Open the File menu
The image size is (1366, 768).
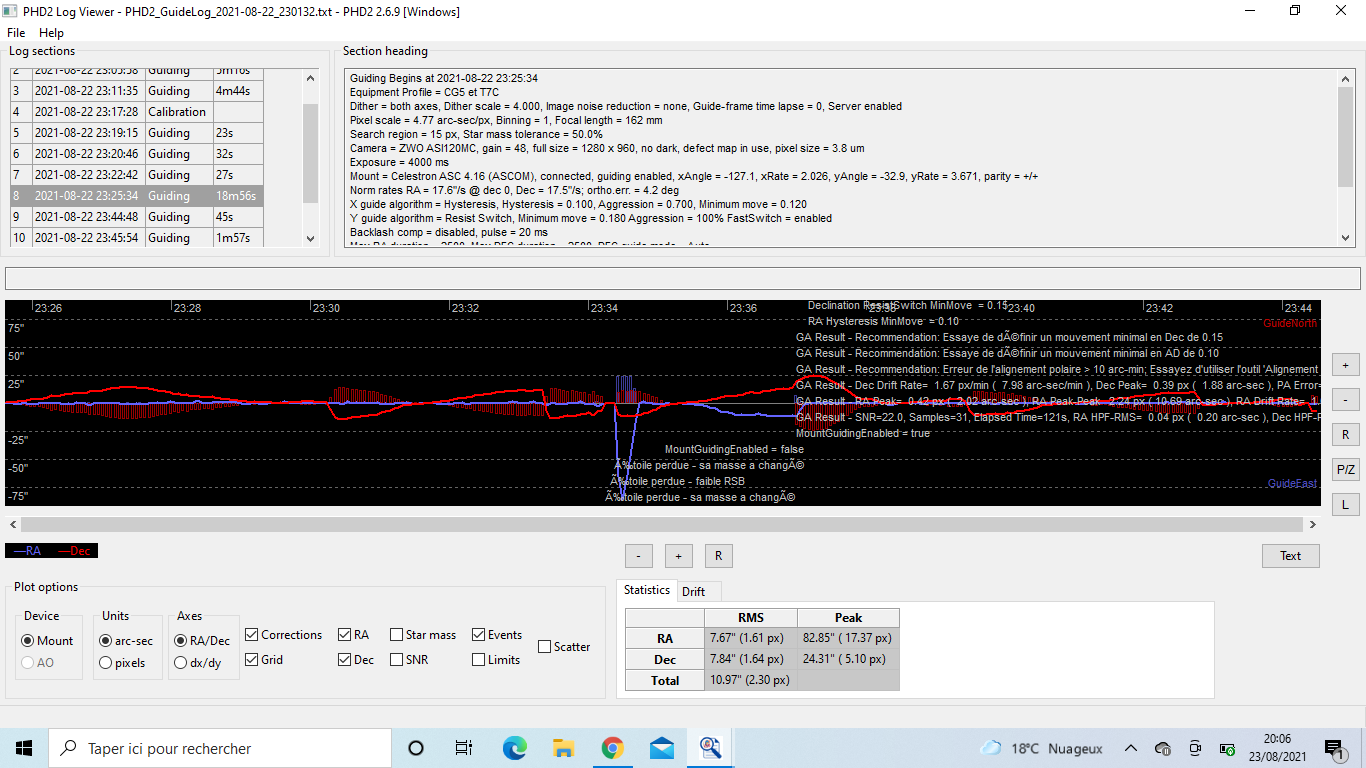click(16, 33)
